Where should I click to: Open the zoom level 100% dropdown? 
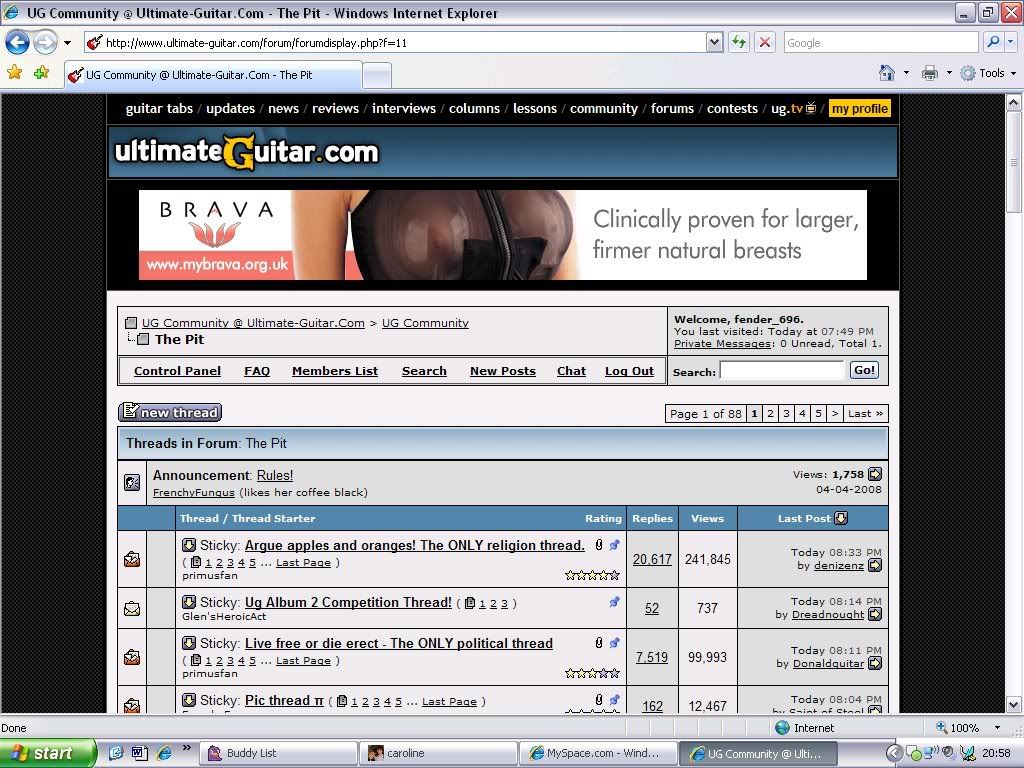coord(997,728)
